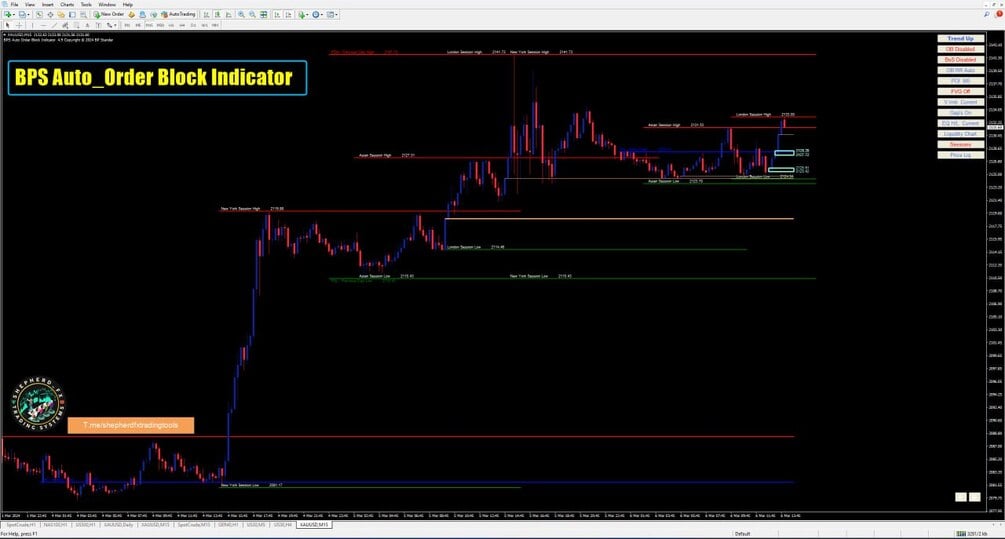This screenshot has width=1005, height=539.
Task: Open the New Chart toolbar icon
Action: (x=8, y=14)
